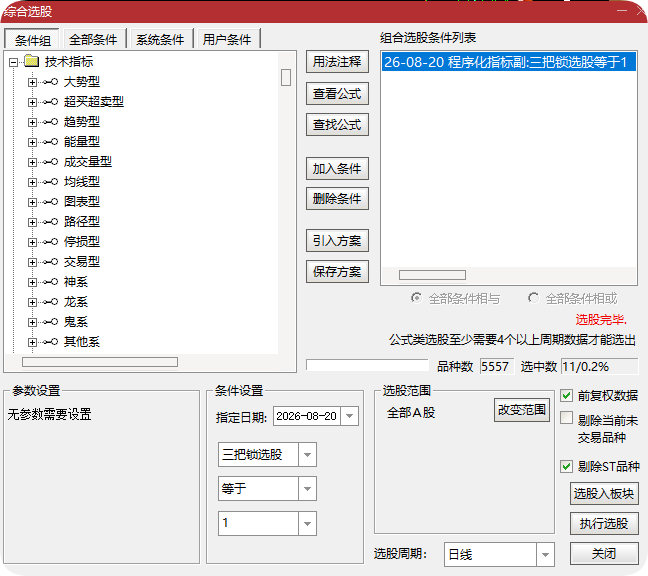
Task: Click the 品种数 5557 field
Action: (497, 367)
